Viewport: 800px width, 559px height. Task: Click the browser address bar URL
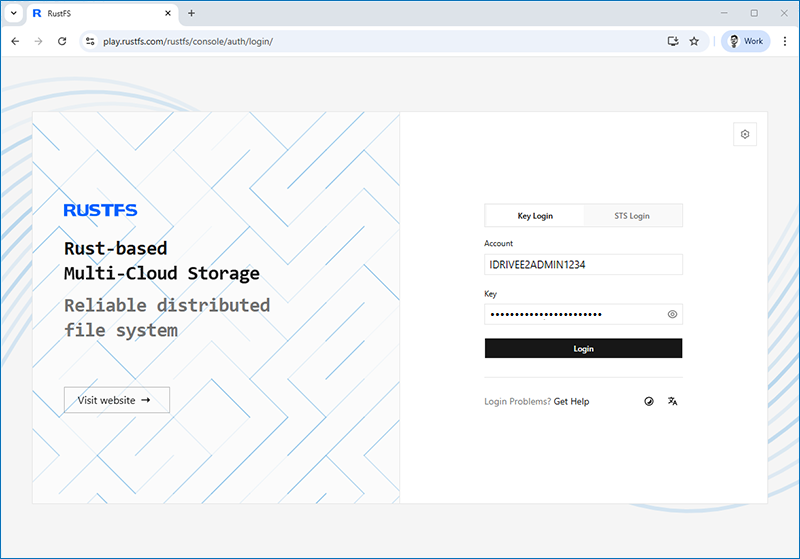click(188, 41)
